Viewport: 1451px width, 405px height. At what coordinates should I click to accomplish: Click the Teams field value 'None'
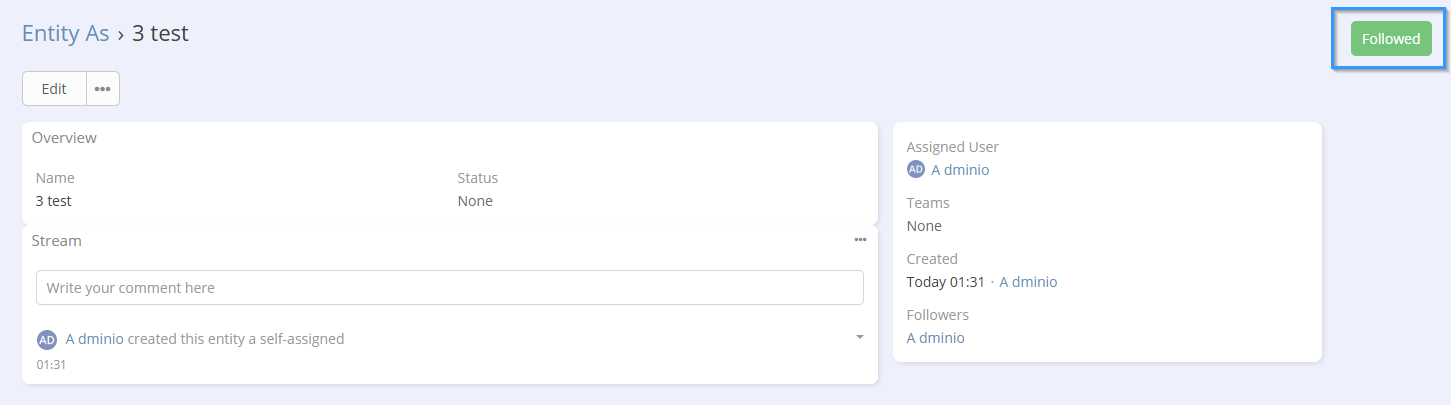click(924, 226)
